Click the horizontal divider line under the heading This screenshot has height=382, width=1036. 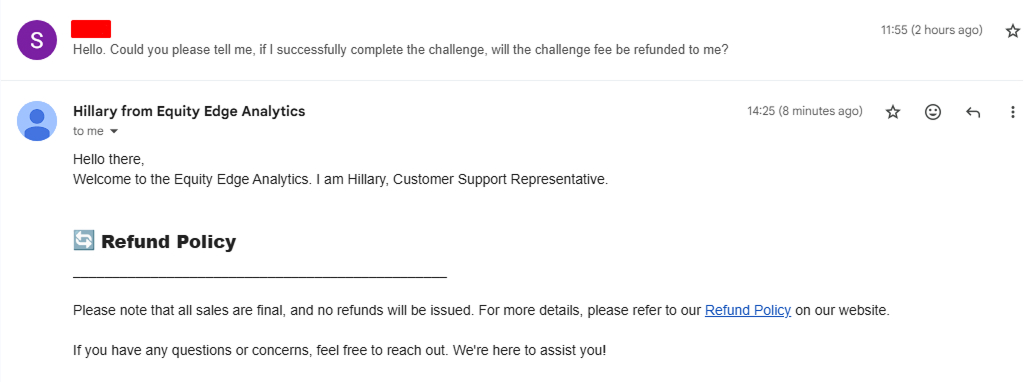[260, 277]
